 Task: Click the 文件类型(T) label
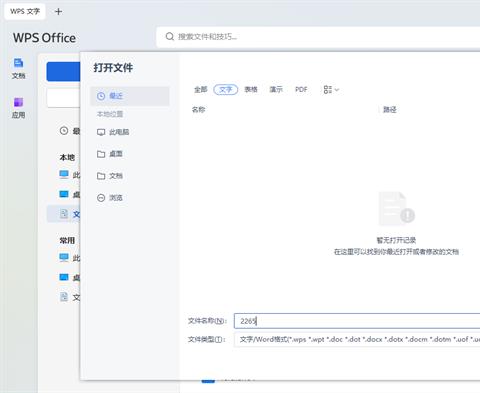click(207, 339)
